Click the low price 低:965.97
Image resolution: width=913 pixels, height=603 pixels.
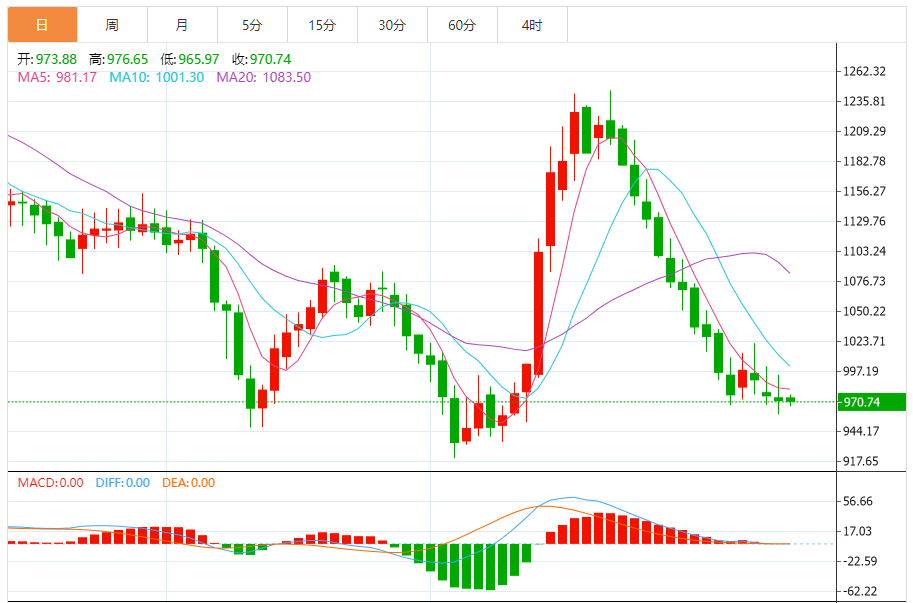coord(190,59)
